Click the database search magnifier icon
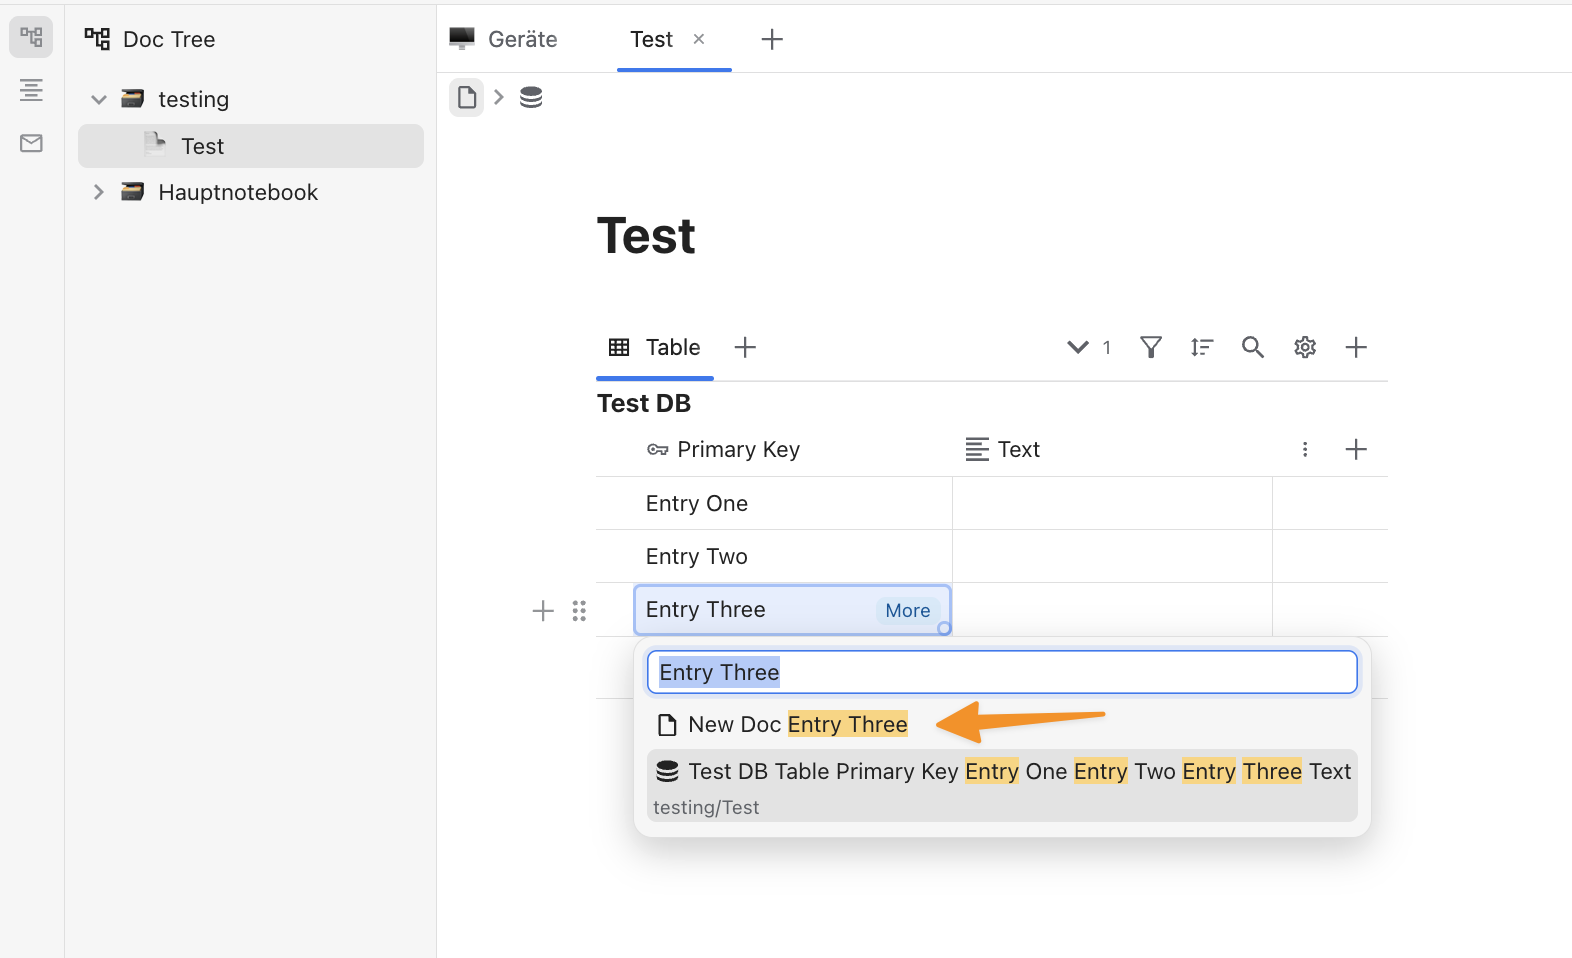 click(x=1253, y=347)
